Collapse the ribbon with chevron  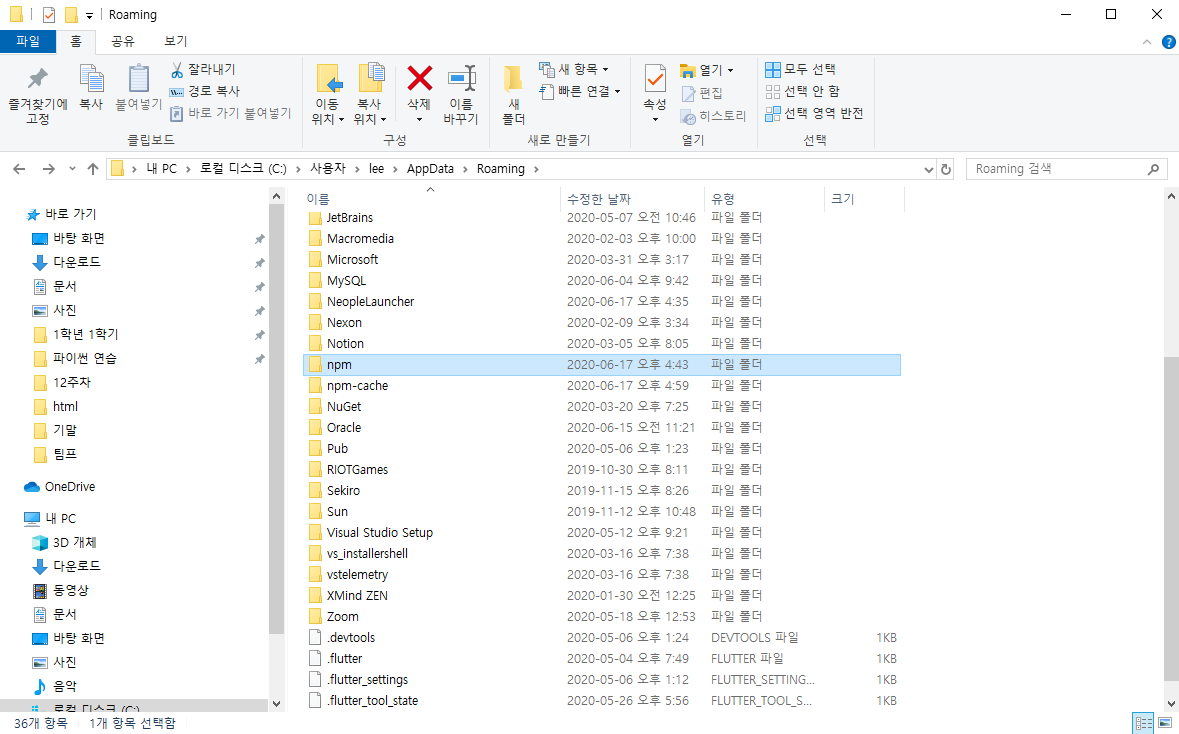pos(1147,42)
